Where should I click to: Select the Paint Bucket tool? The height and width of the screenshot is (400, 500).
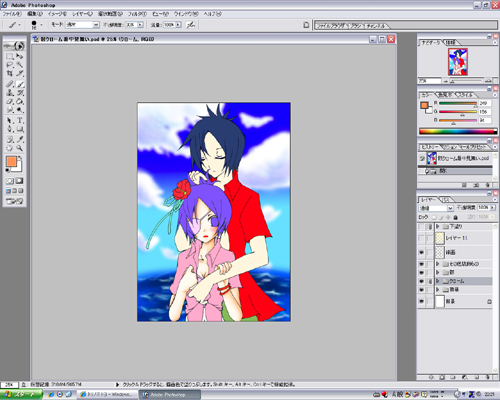click(20, 101)
